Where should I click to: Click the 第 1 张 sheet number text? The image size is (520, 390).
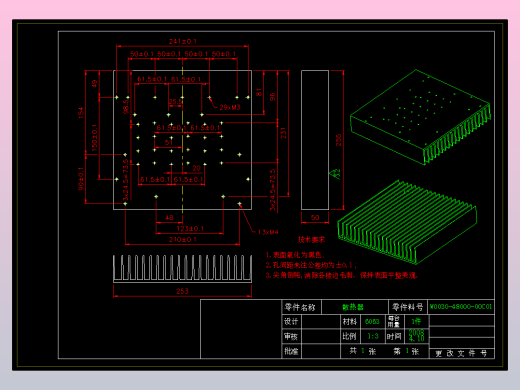pos(406,351)
